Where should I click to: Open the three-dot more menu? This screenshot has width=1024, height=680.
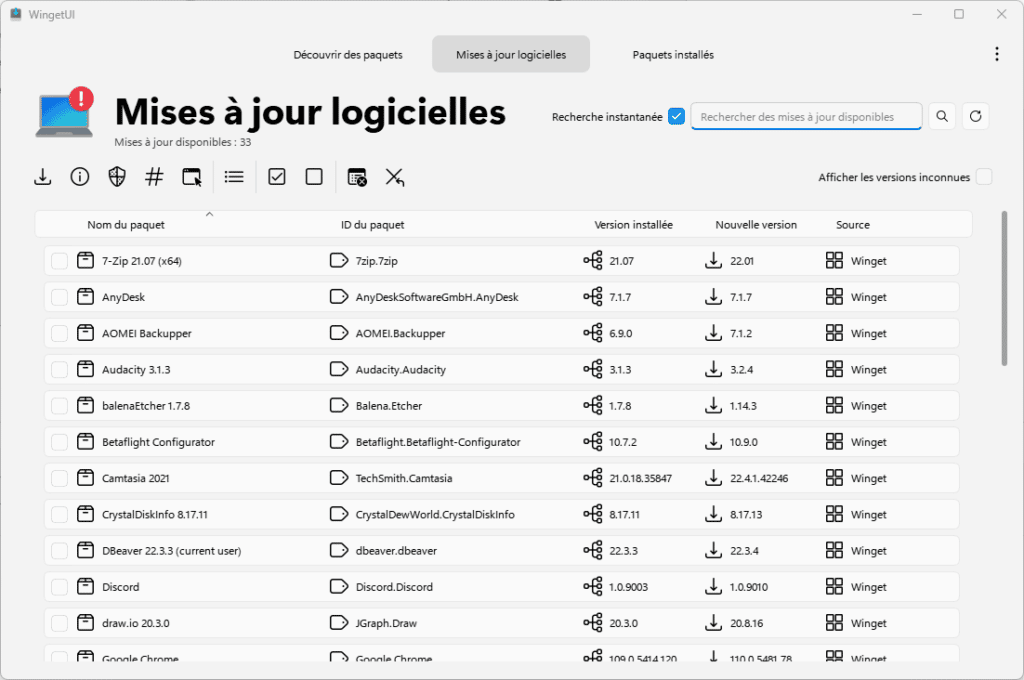click(997, 54)
